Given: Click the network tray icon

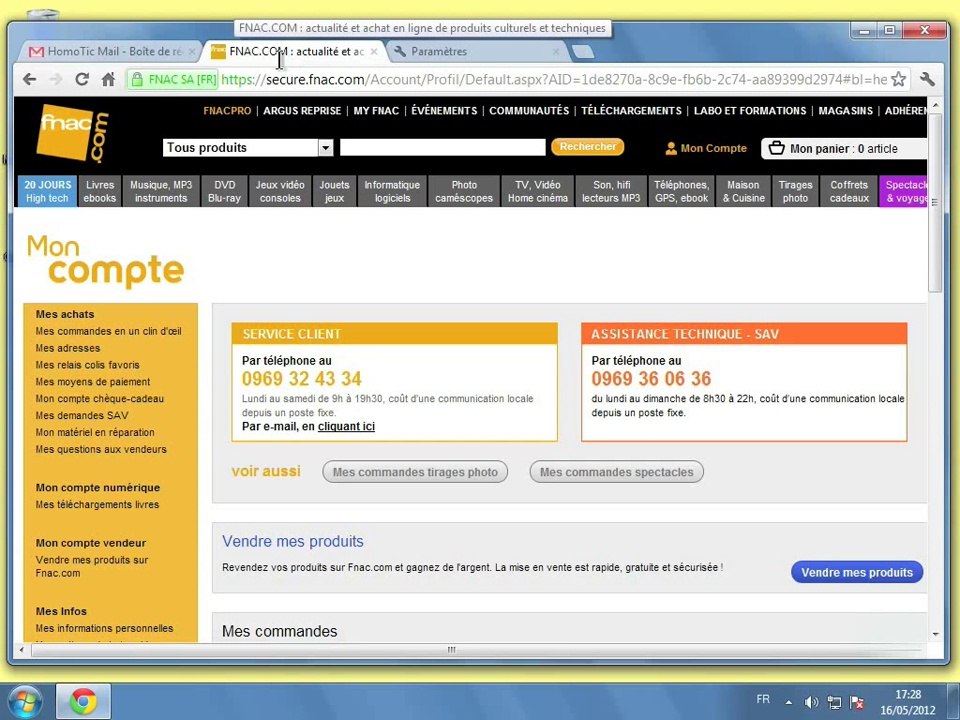Looking at the screenshot, I should (x=834, y=702).
